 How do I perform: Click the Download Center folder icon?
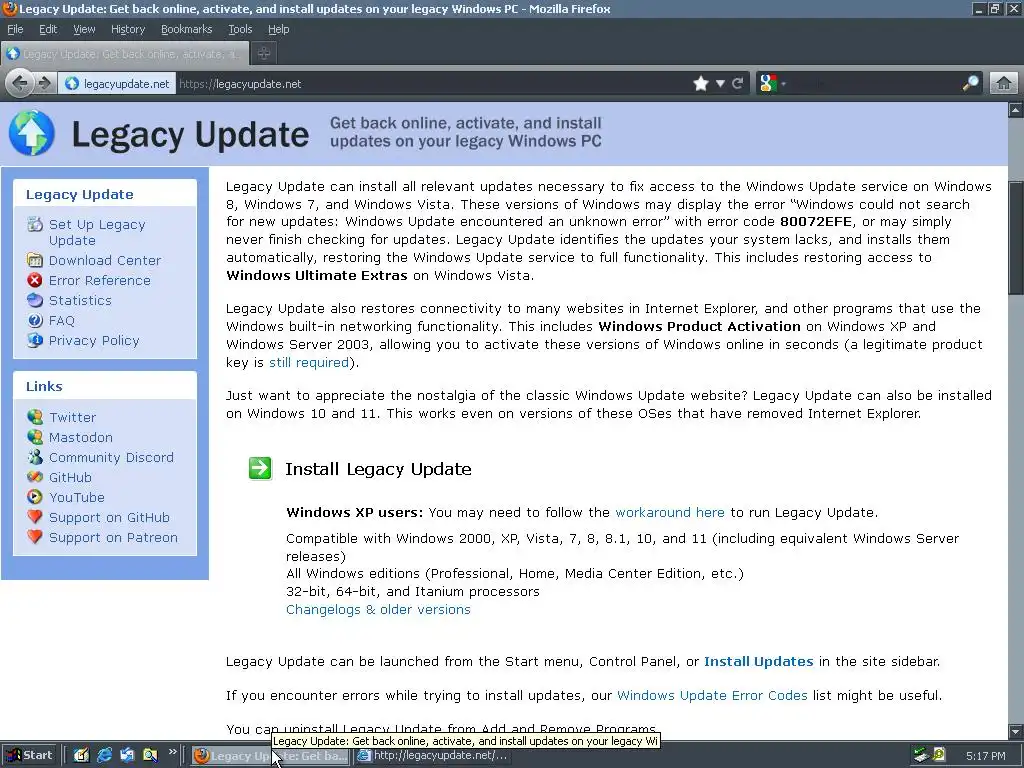35,260
